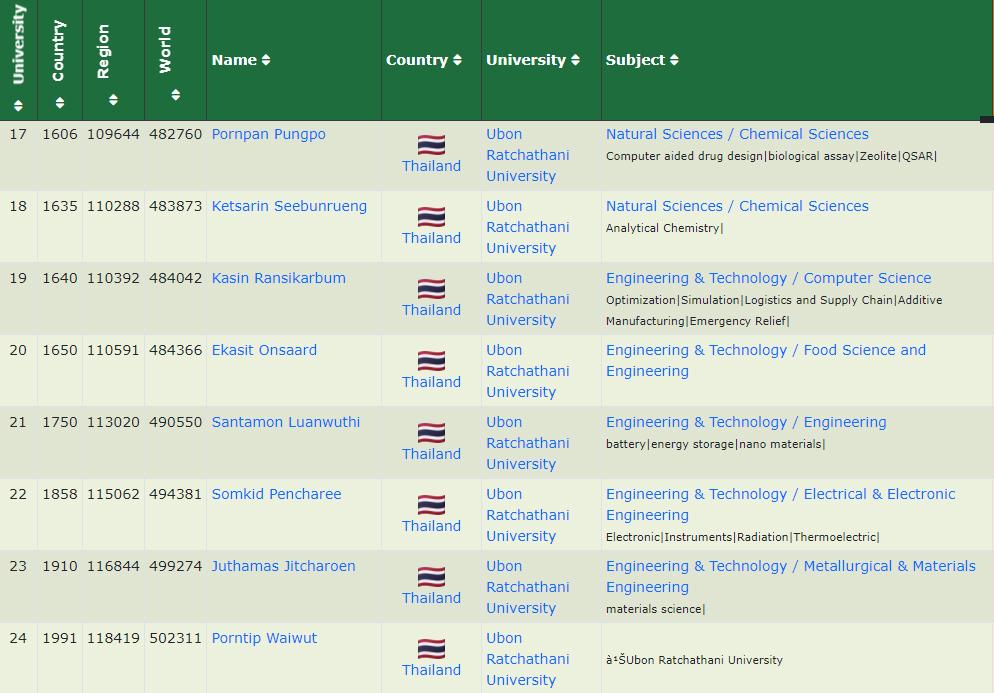This screenshot has height=693, width=994.
Task: Click Thailand flag in Somkid Pencharee row
Action: coord(431,505)
